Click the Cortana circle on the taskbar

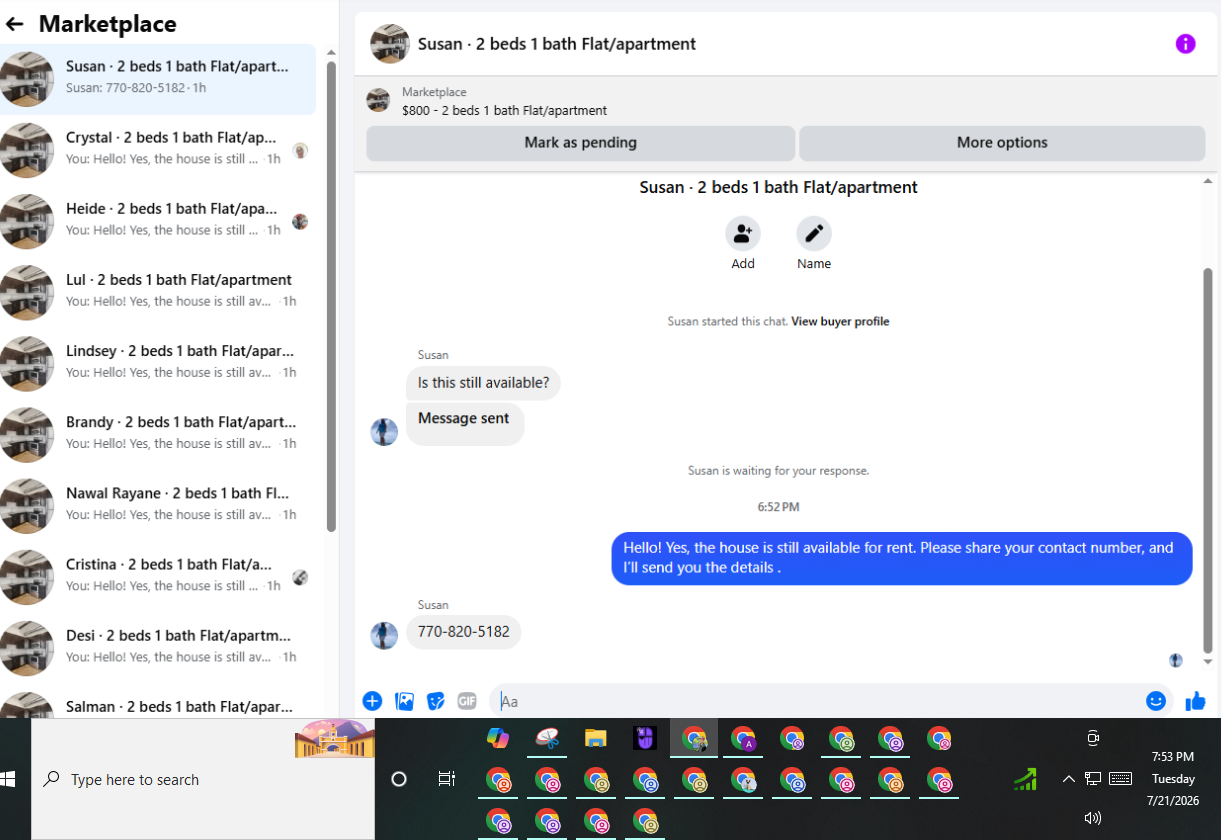(399, 779)
